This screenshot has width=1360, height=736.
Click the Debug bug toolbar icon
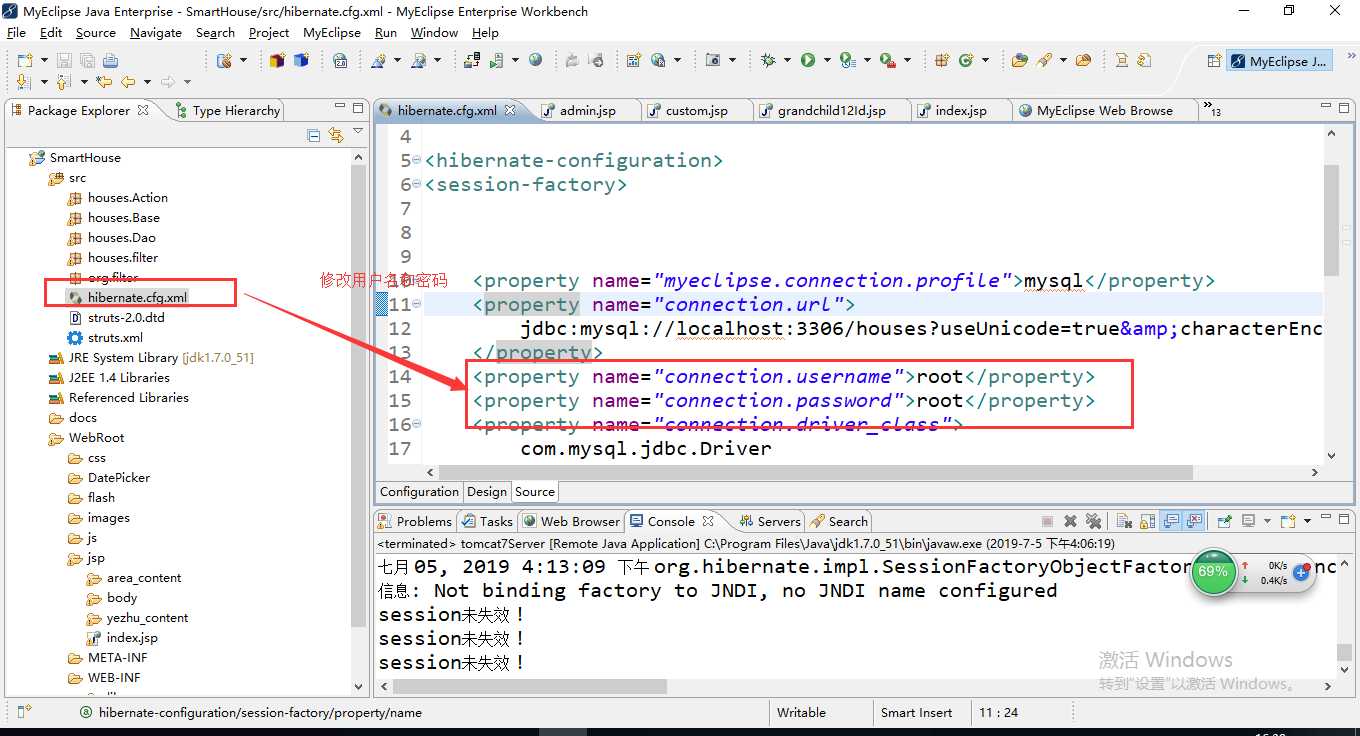(x=768, y=61)
